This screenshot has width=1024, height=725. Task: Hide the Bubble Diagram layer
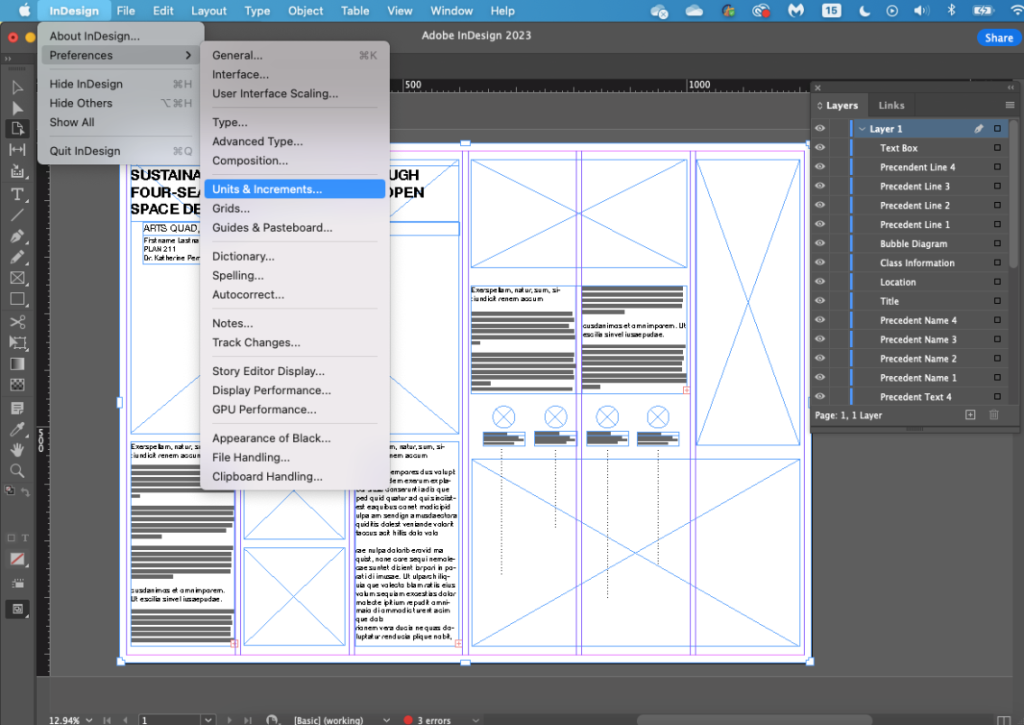(820, 242)
